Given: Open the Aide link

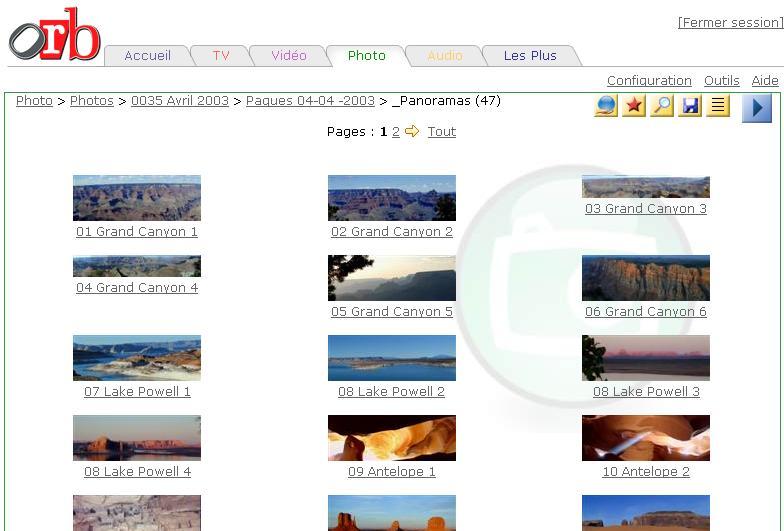Looking at the screenshot, I should point(765,80).
